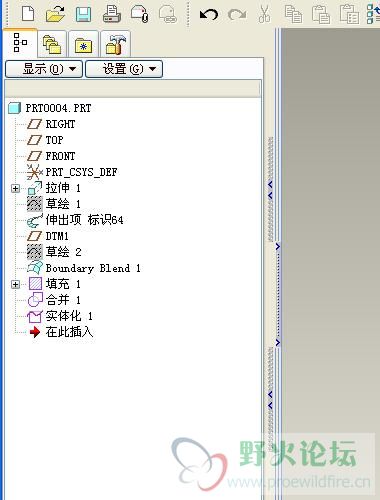Click the 合并 1 merge icon
Screen dimensions: 380x500
coord(35,300)
